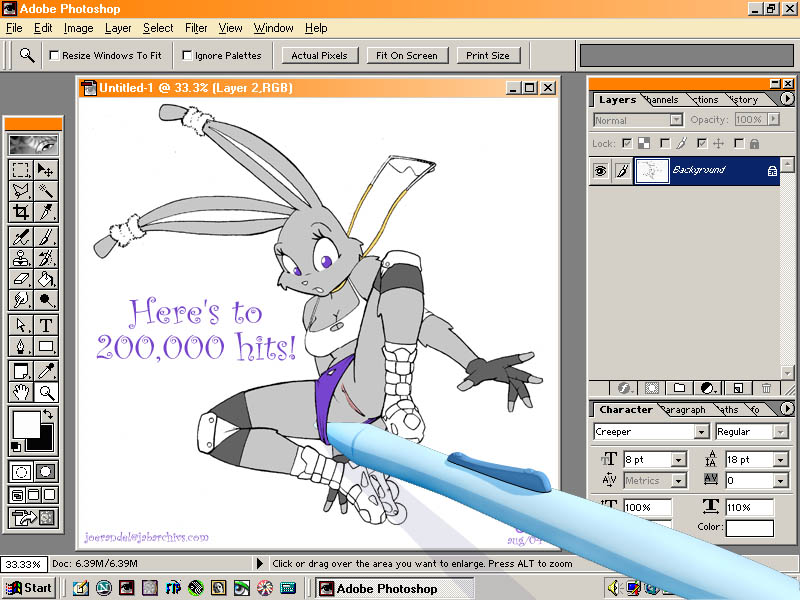This screenshot has width=800, height=600.
Task: Open the 18 pt leading dropdown
Action: 781,460
